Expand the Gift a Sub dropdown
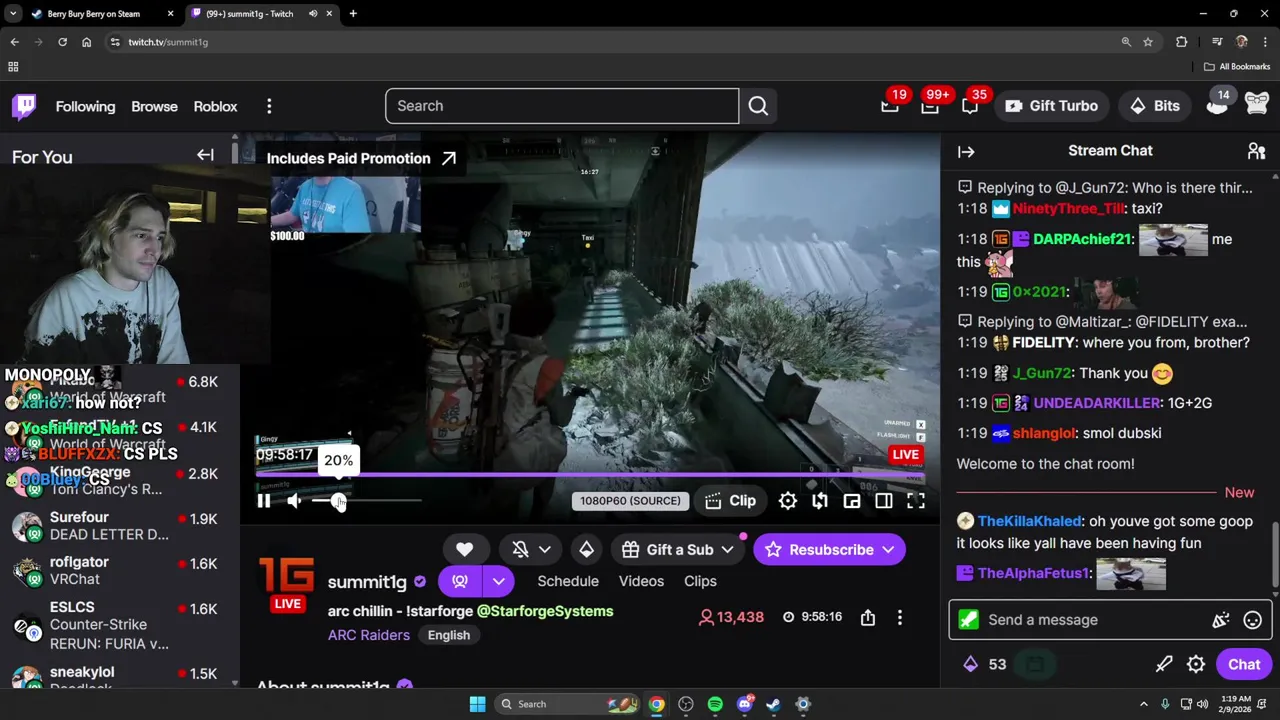Screen dimensions: 1280x720 (727, 550)
